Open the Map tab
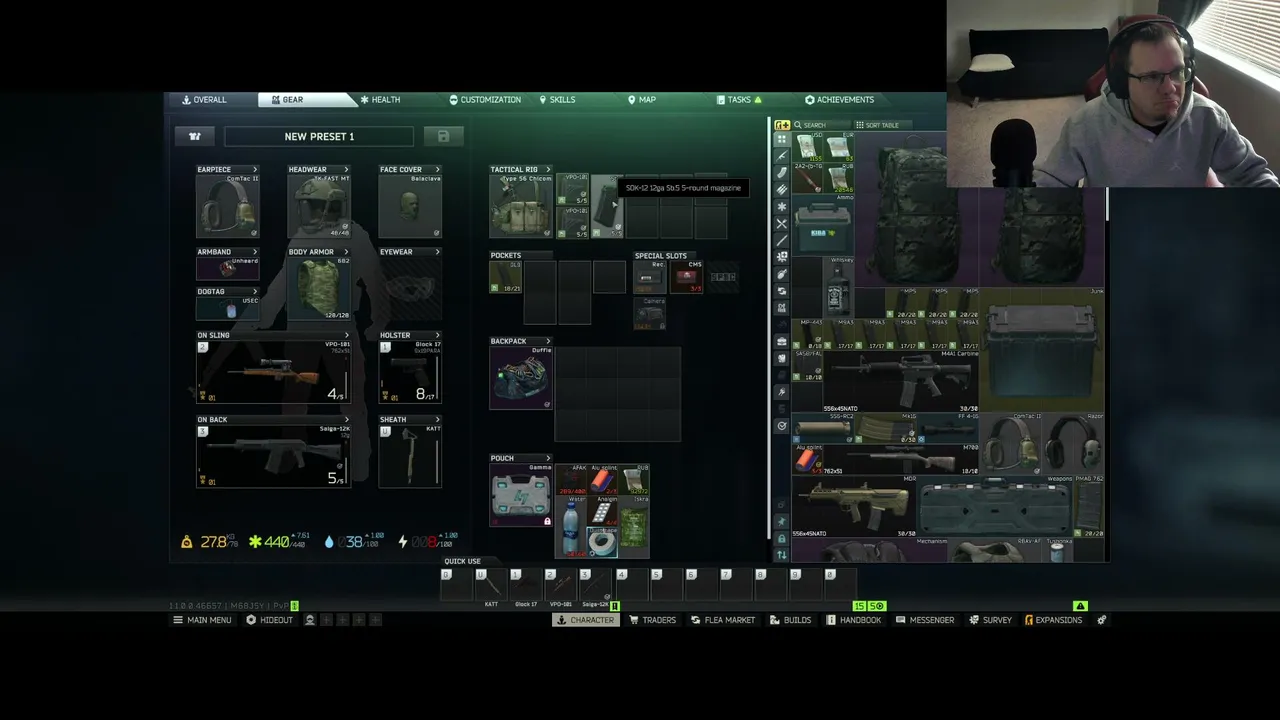1280x720 pixels. (x=642, y=100)
